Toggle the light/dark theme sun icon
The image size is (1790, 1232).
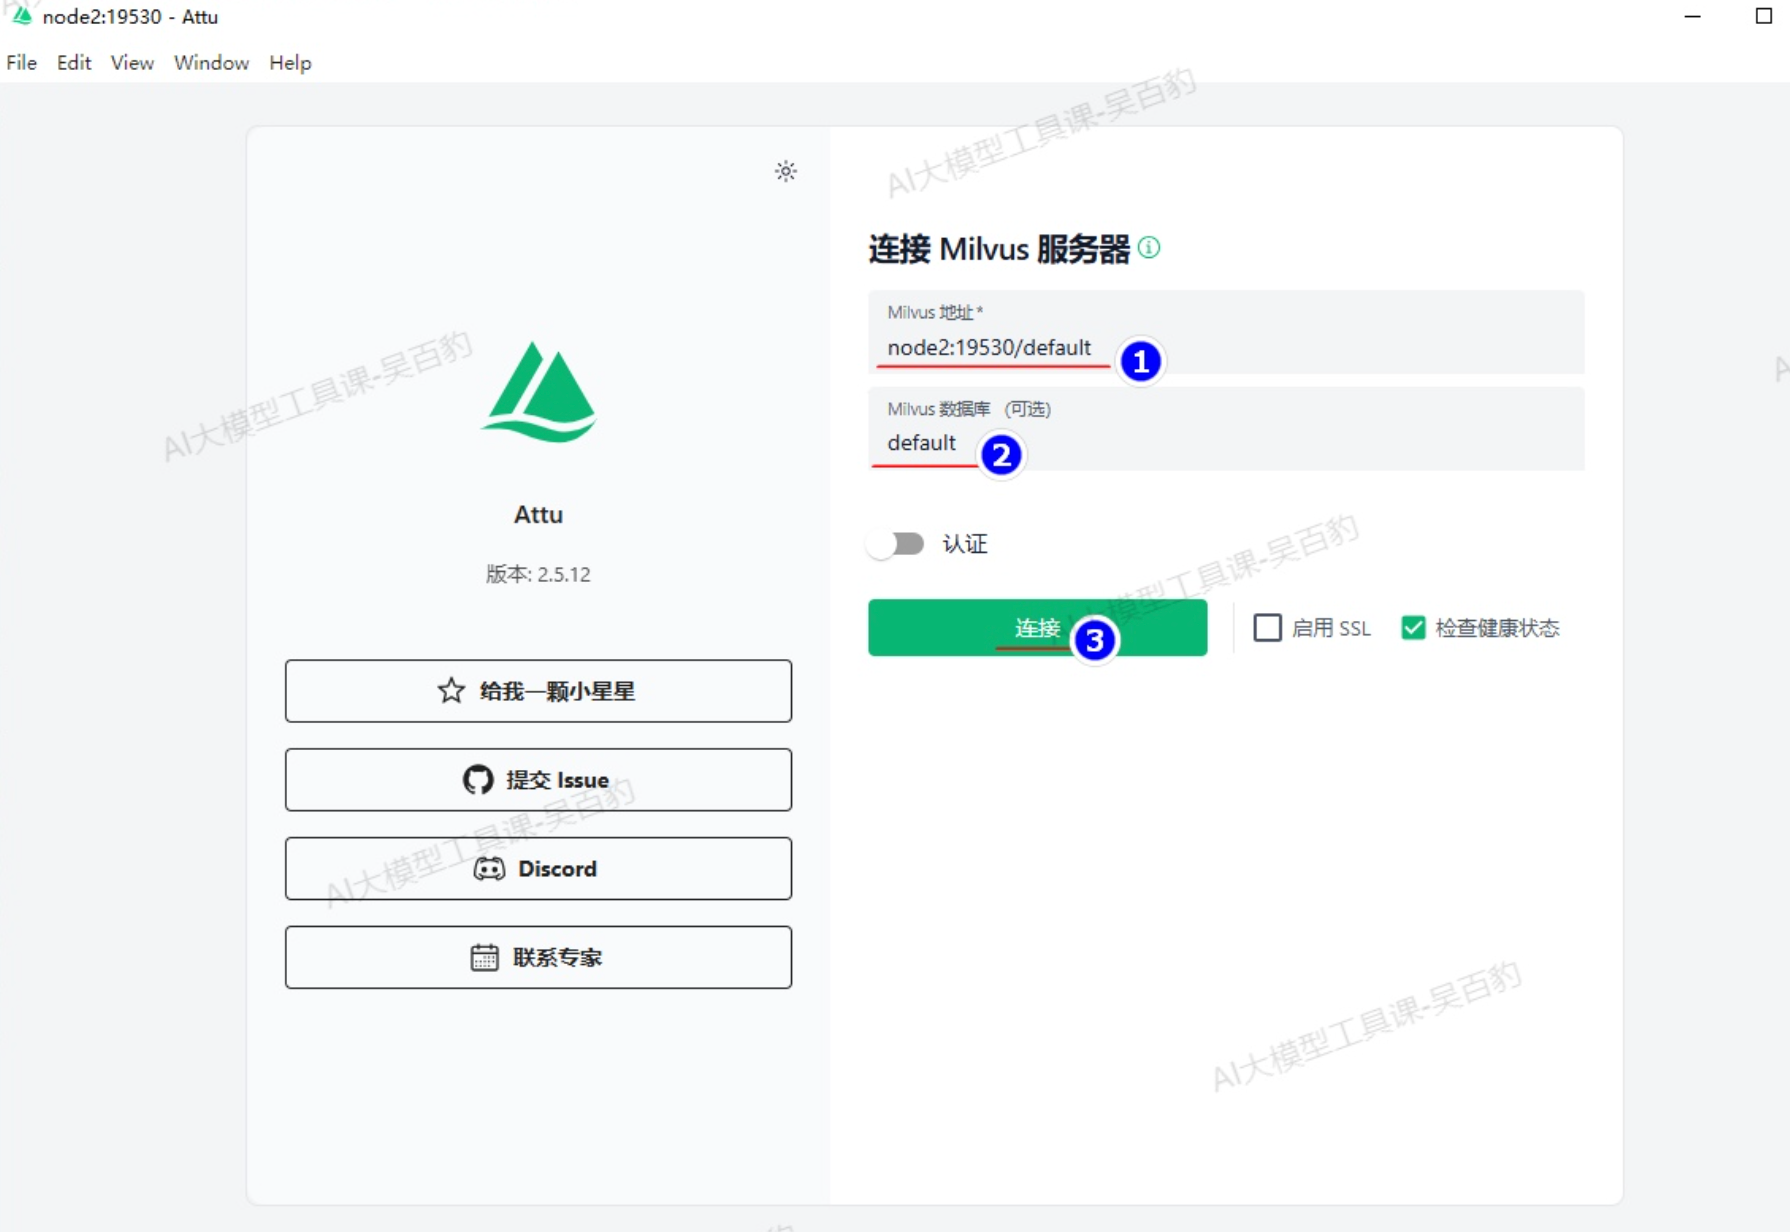(x=786, y=171)
